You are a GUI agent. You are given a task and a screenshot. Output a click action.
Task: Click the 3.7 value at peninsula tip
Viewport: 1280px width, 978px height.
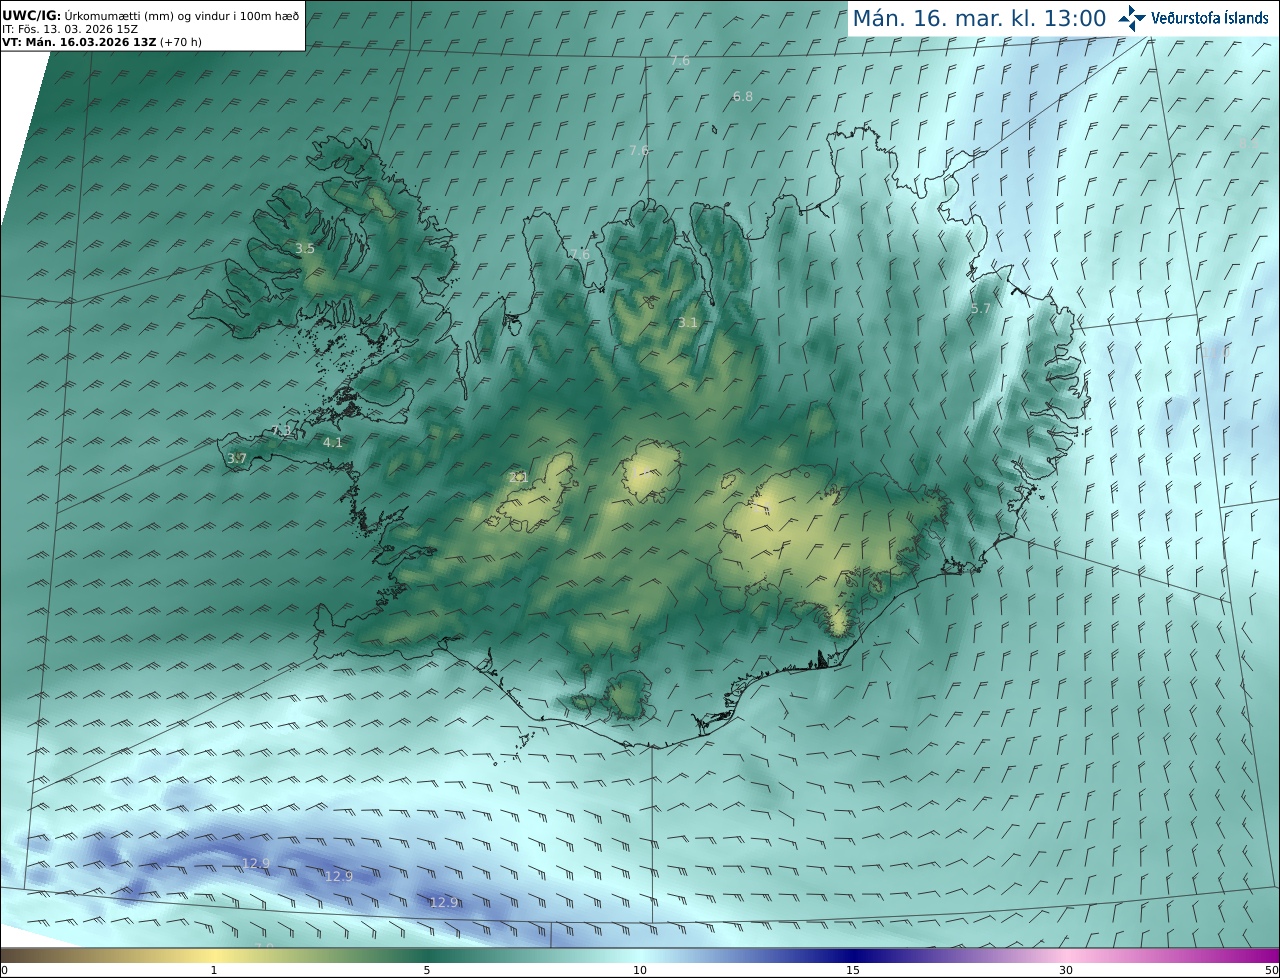coord(237,458)
